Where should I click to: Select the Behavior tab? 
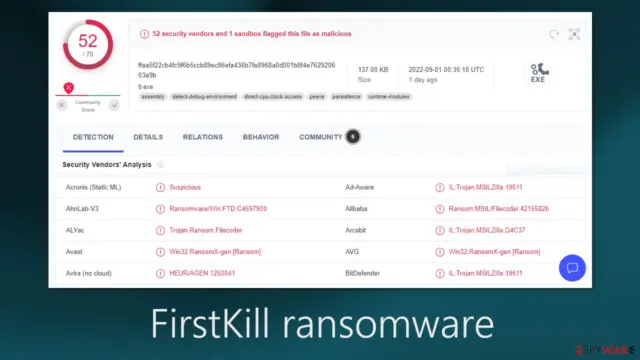tap(261, 137)
